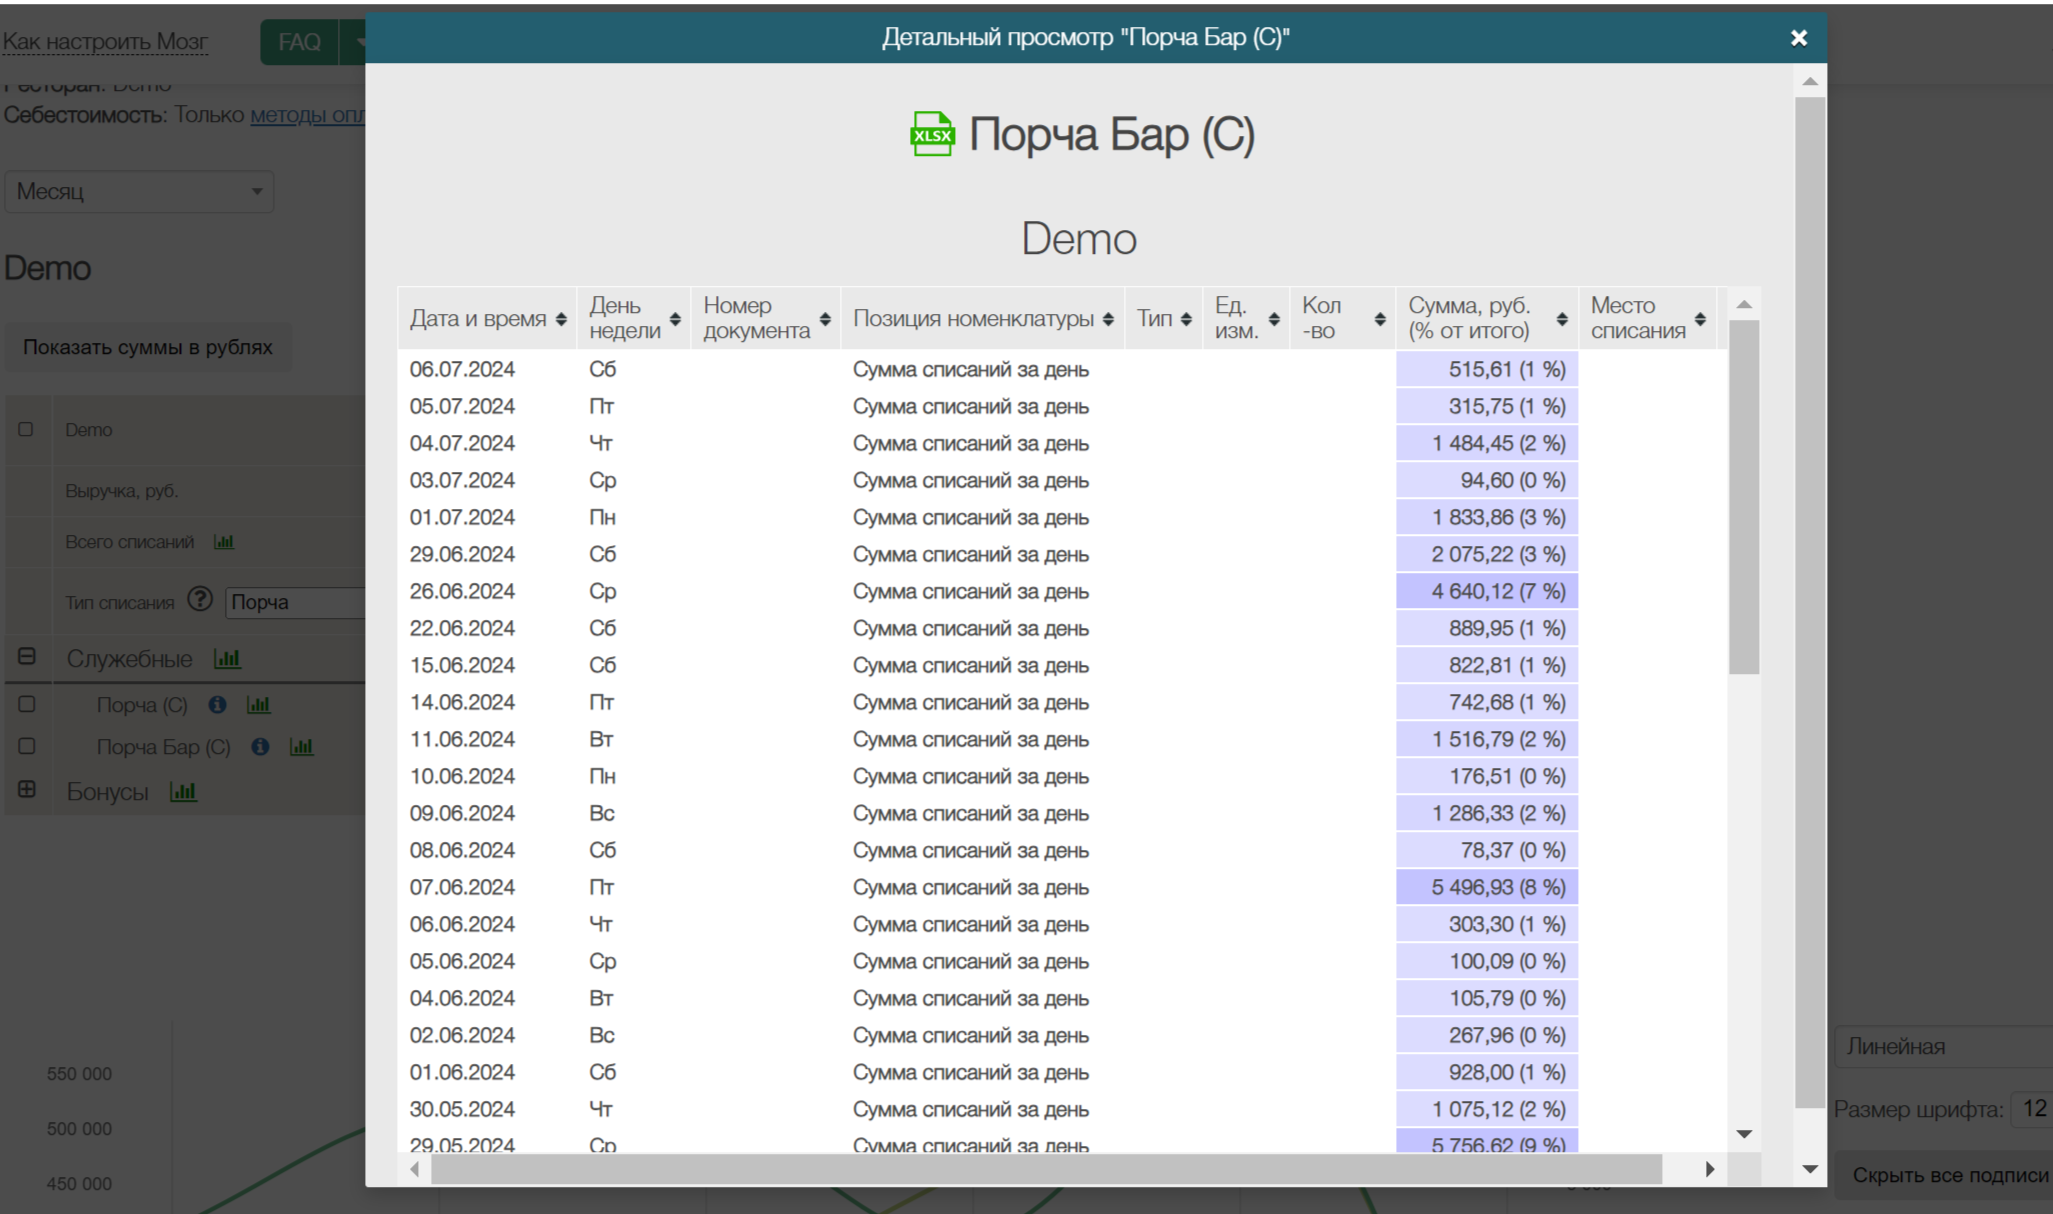Image resolution: width=2053 pixels, height=1214 pixels.
Task: Click chart icon beside Порча Бар (С)
Action: (x=301, y=747)
